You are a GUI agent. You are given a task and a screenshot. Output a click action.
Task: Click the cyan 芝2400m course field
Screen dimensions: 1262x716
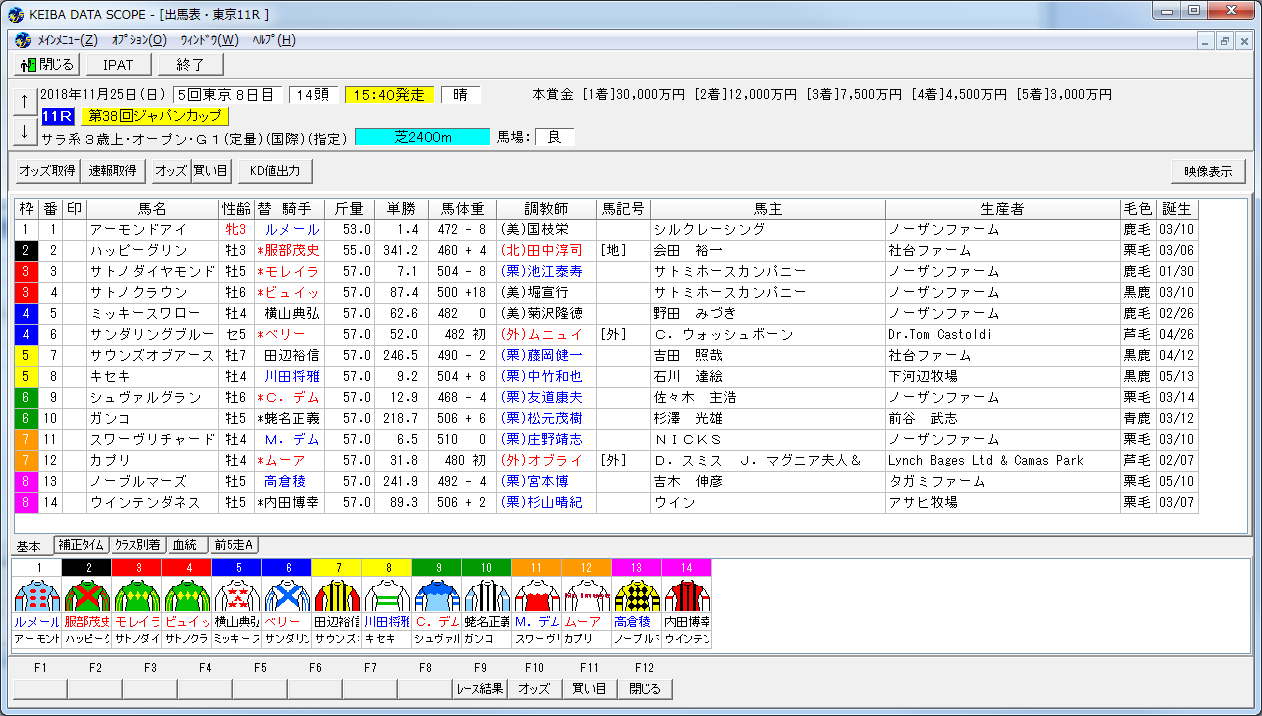(x=422, y=137)
